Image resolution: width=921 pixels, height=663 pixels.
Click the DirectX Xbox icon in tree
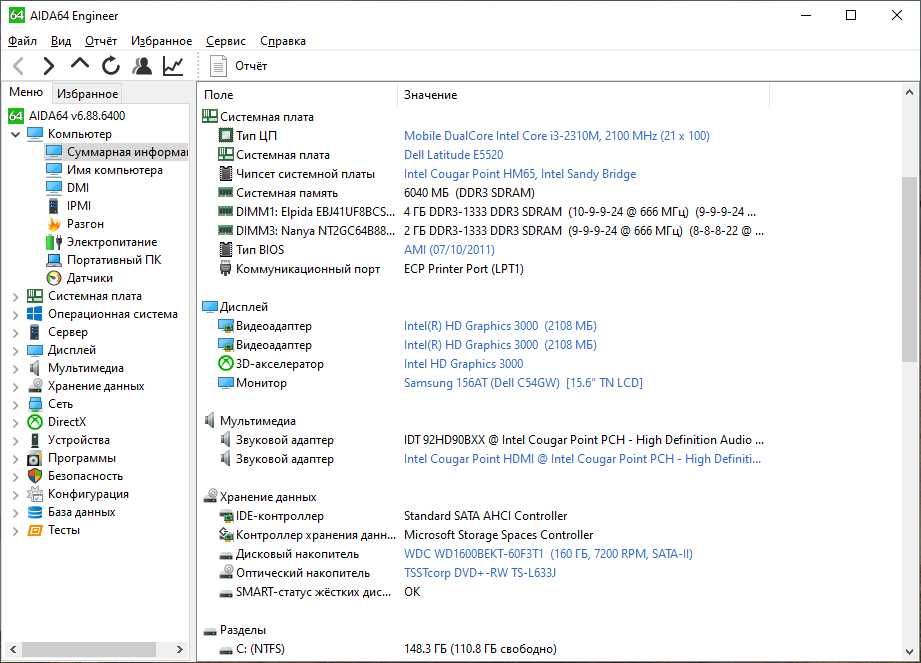(35, 422)
